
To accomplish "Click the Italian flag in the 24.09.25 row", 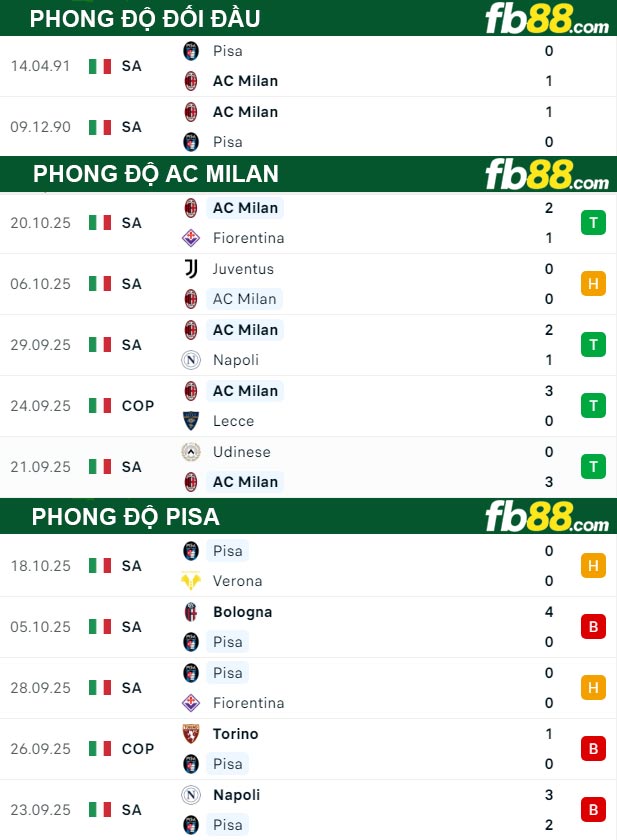I will 100,406.
